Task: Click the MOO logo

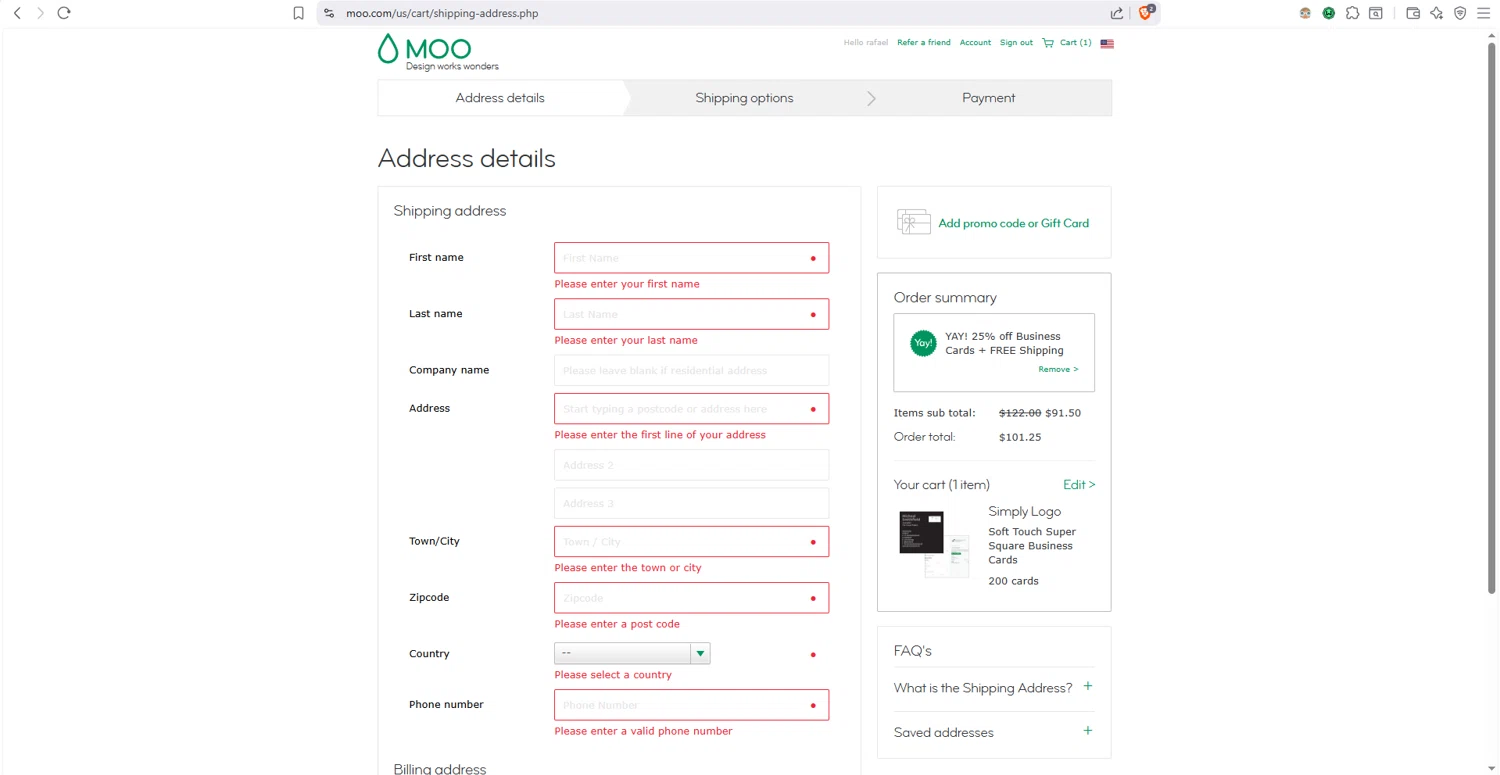Action: [425, 51]
